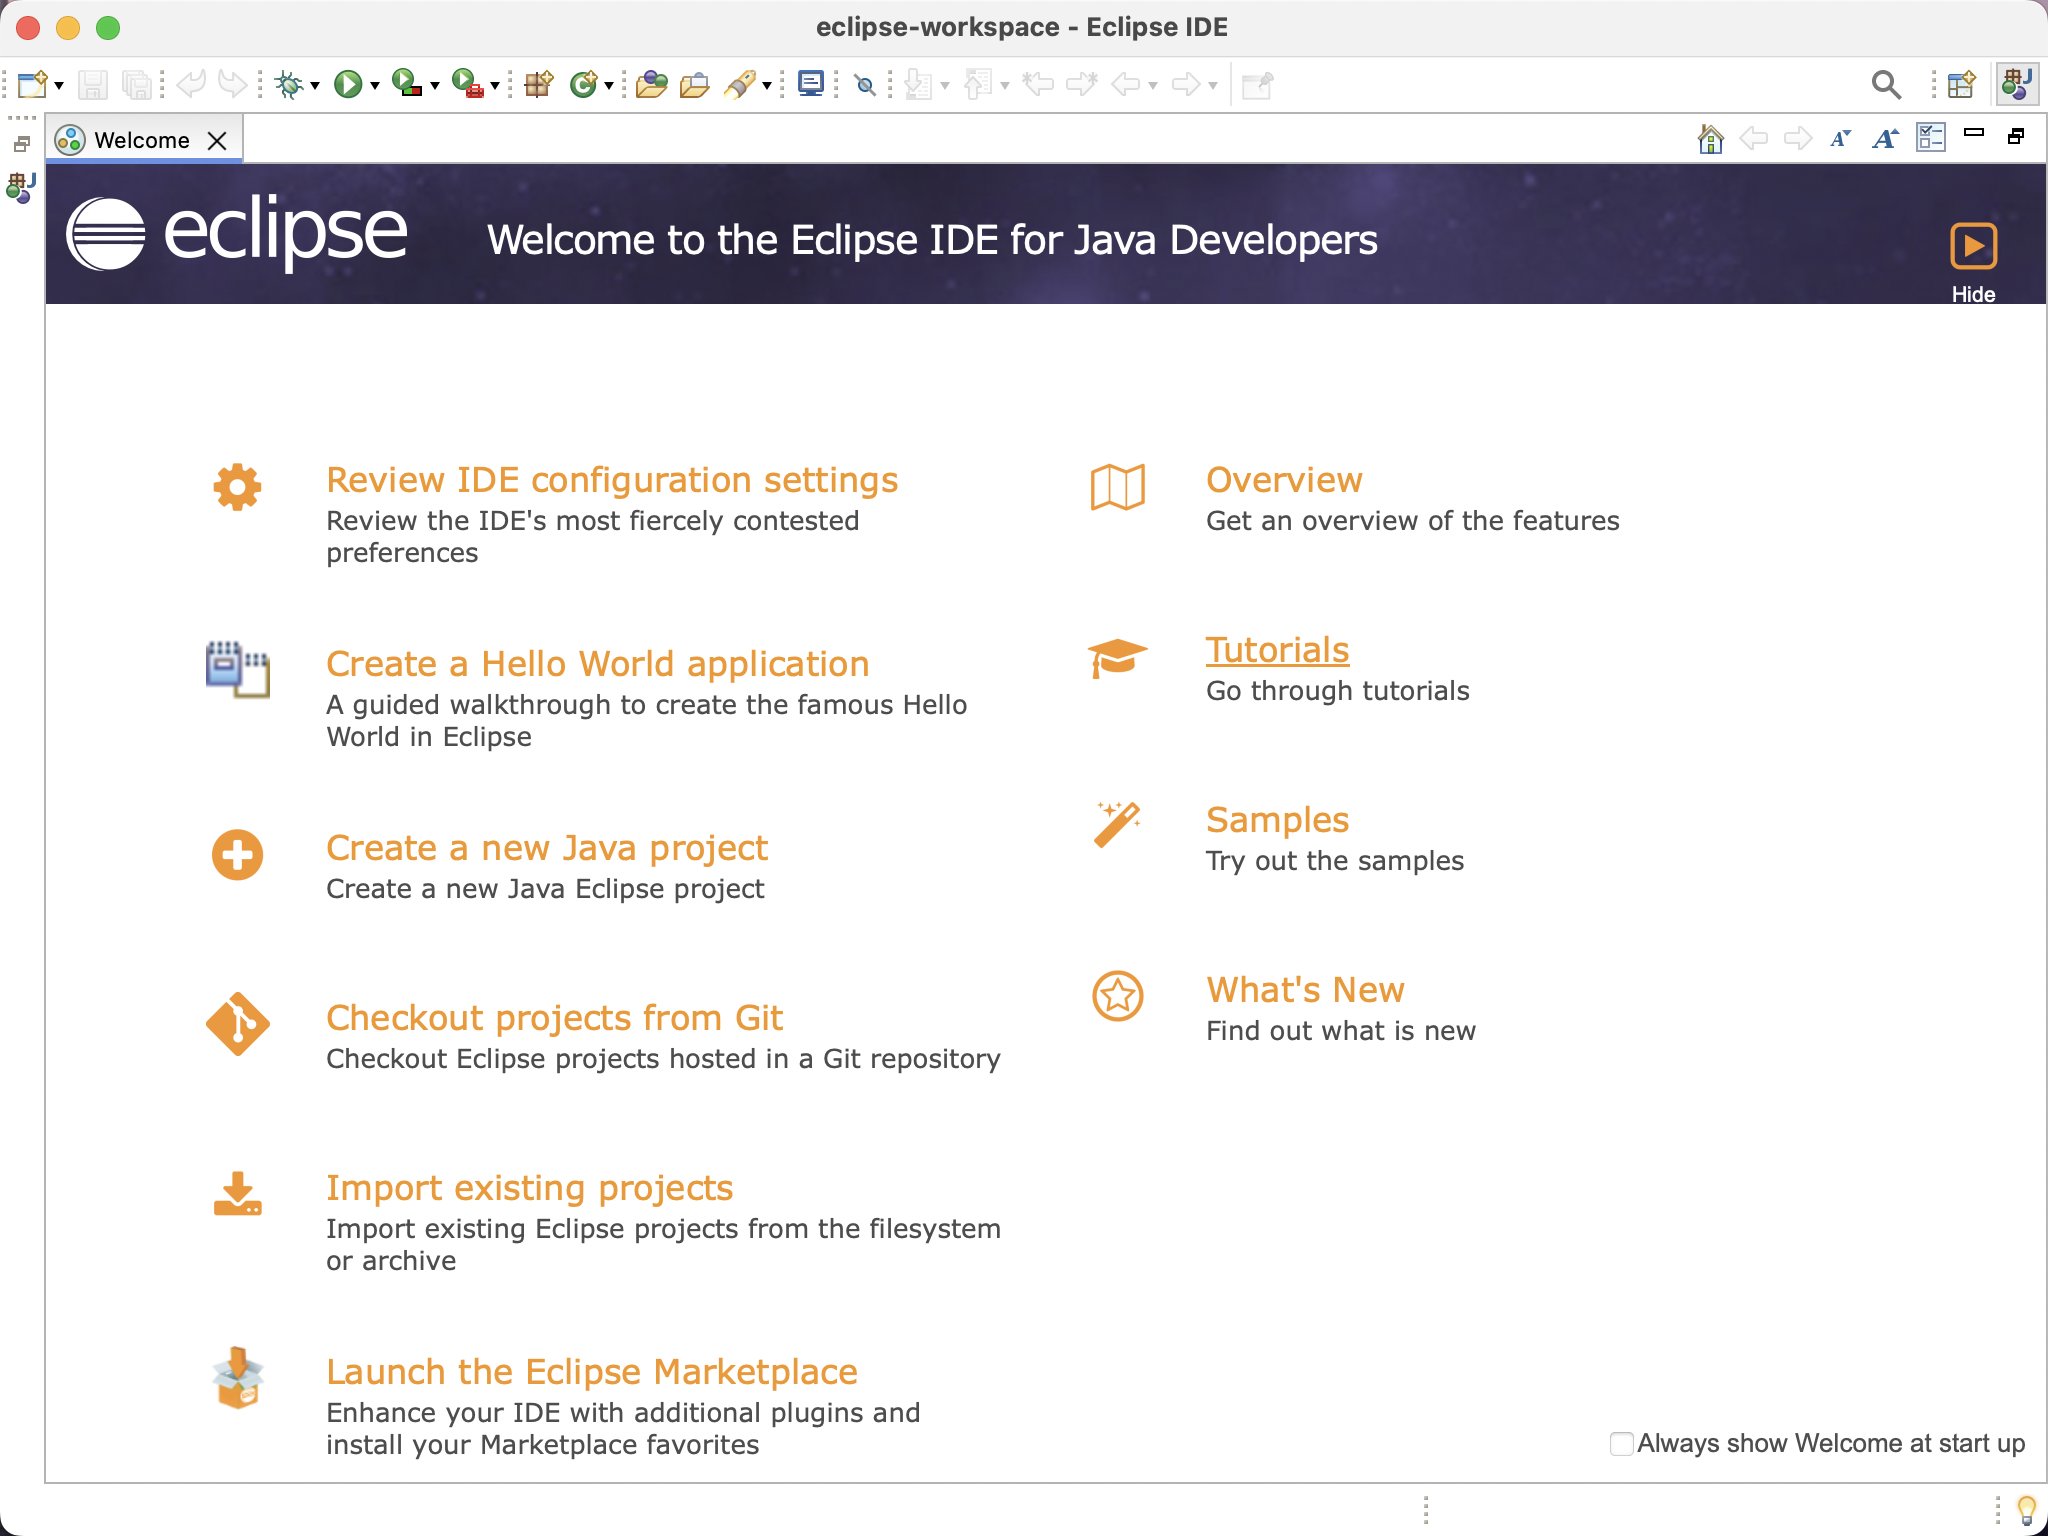Click the lightbulb tip icon in status bar
Screen dimensions: 2048x1536
2026,1509
